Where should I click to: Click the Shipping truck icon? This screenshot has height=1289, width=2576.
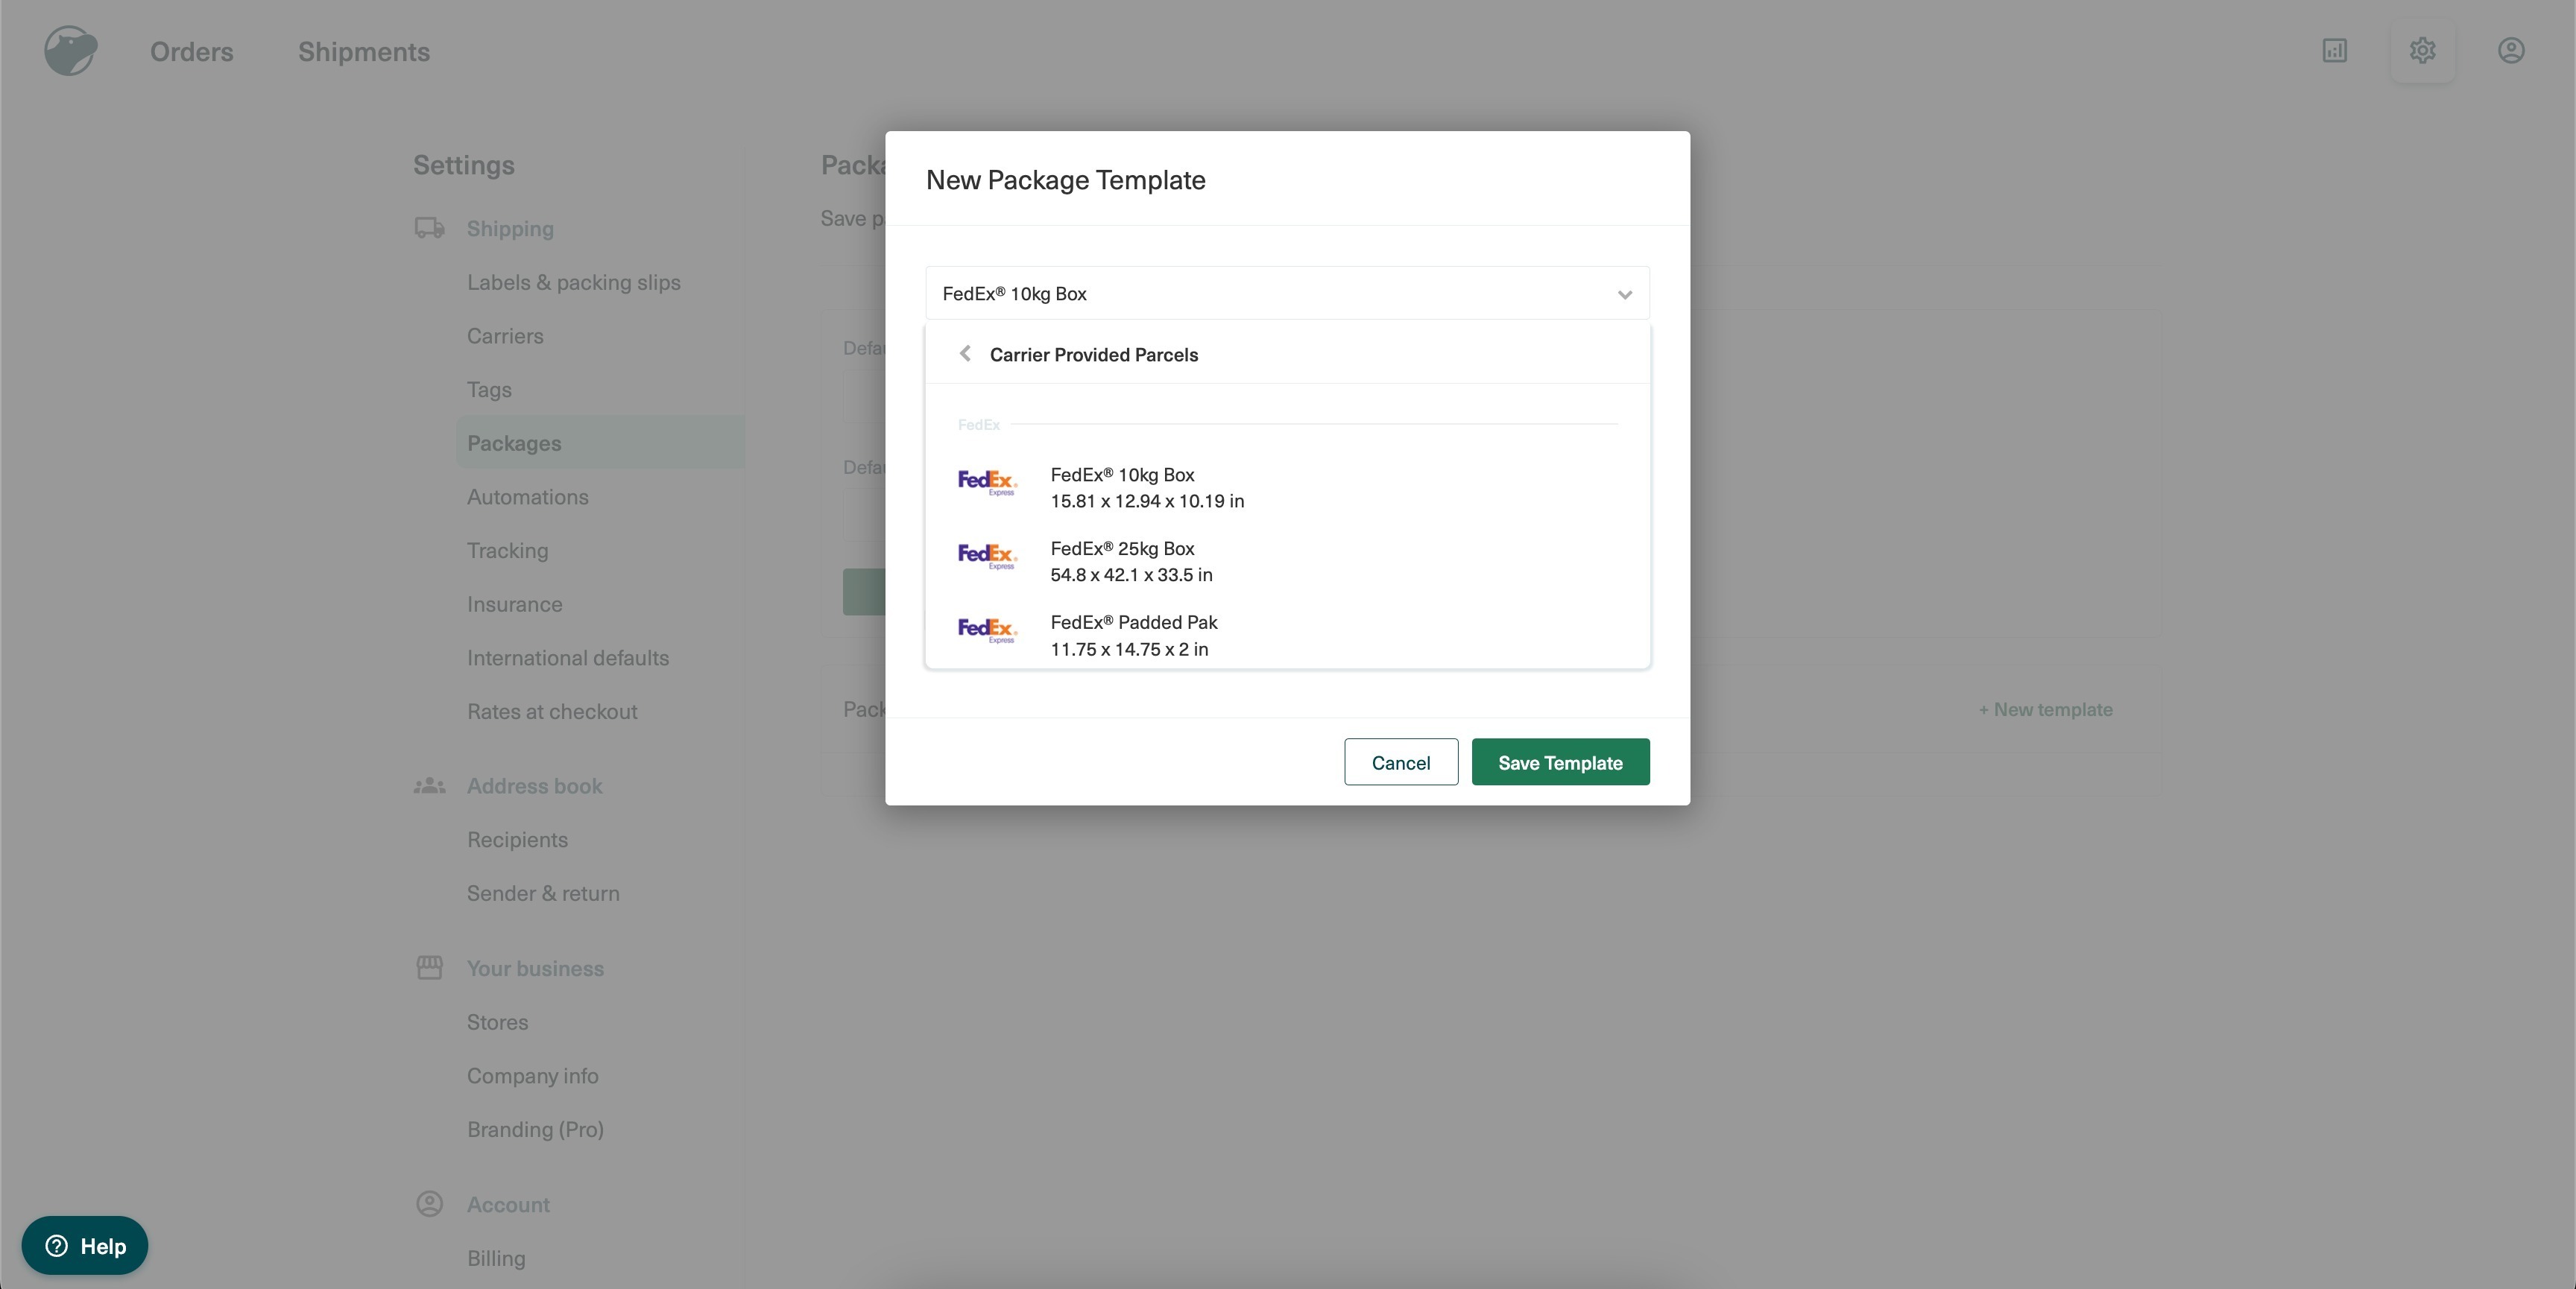[430, 228]
